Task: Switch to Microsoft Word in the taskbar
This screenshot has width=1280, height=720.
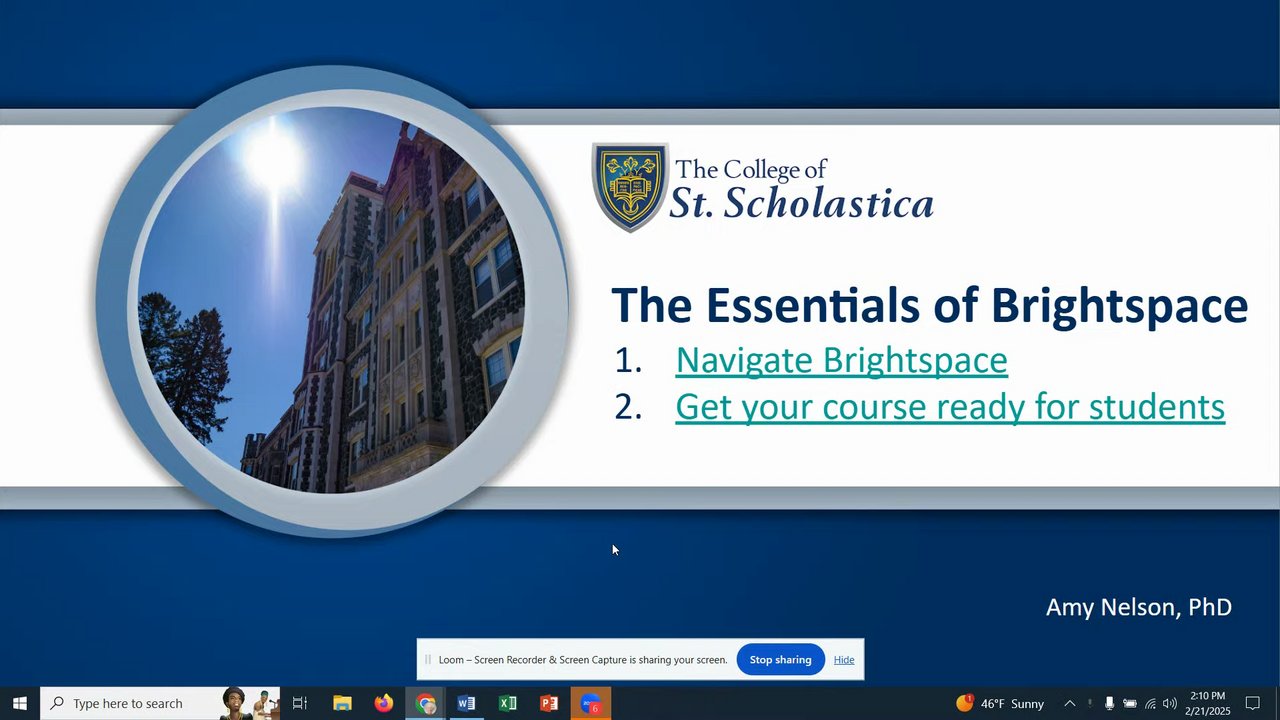Action: 466,703
